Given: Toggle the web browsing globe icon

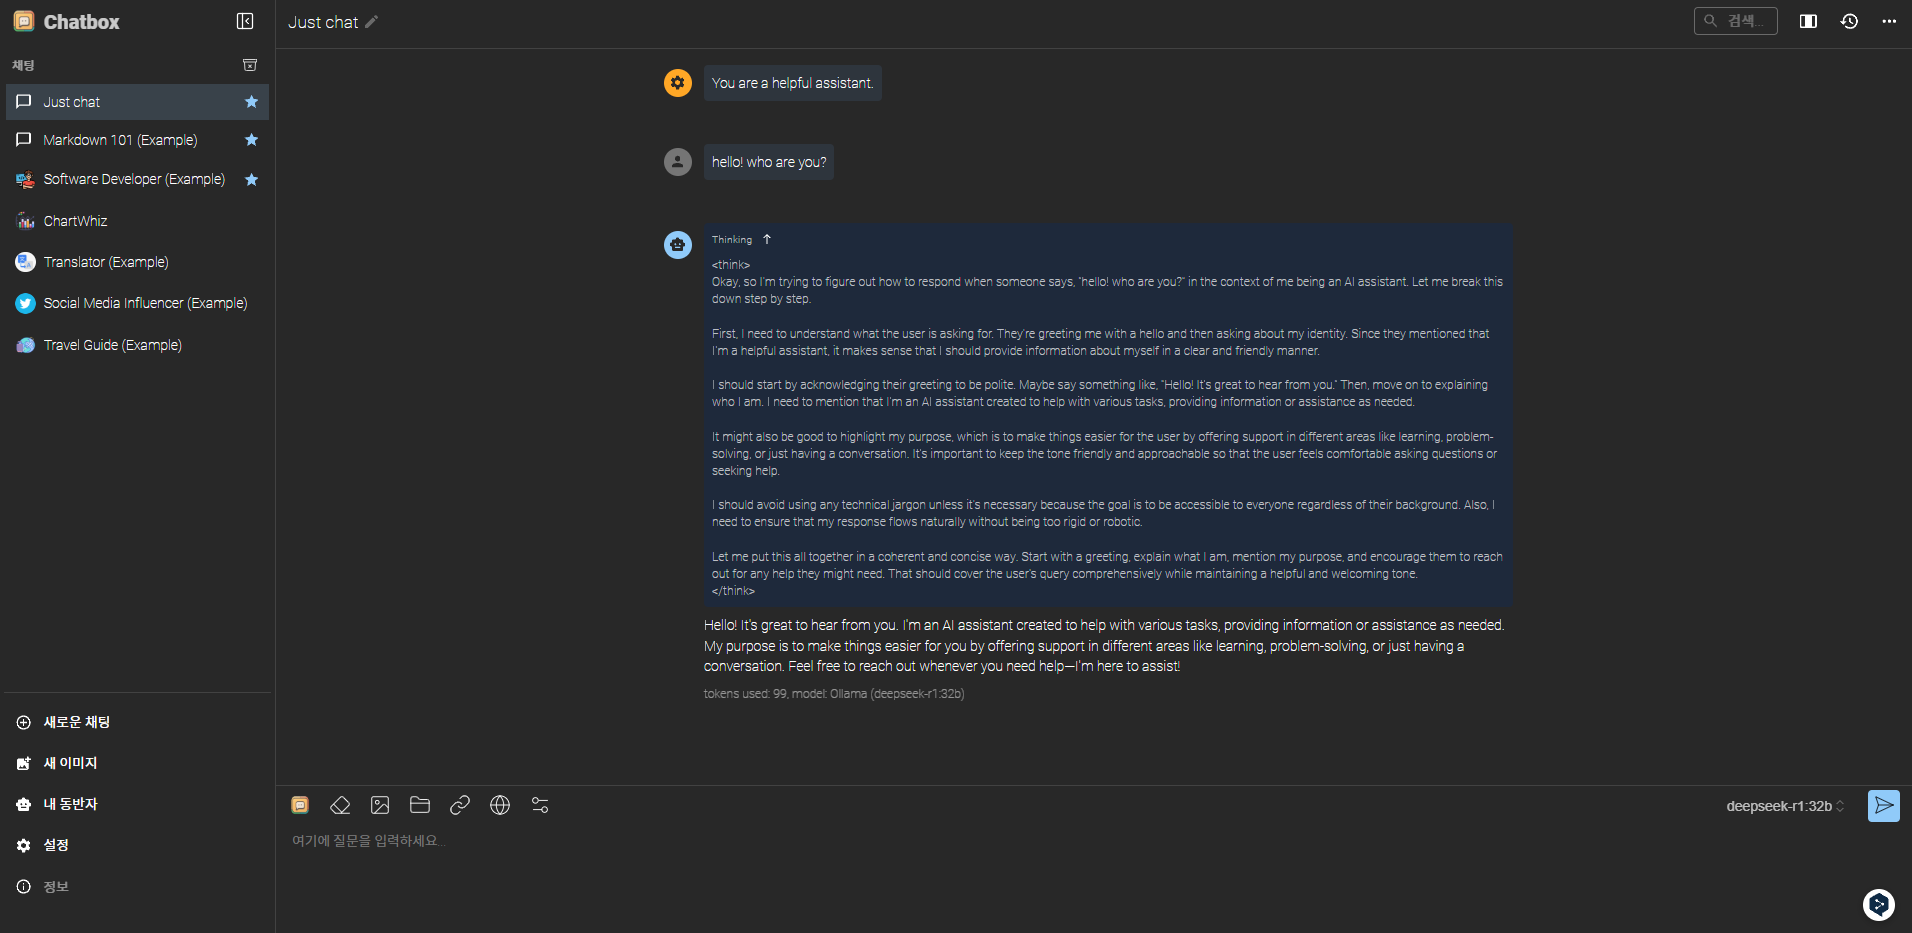Looking at the screenshot, I should click(500, 805).
